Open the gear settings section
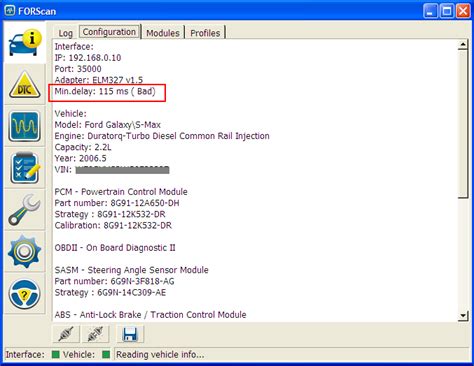The width and height of the screenshot is (474, 366). [25, 252]
